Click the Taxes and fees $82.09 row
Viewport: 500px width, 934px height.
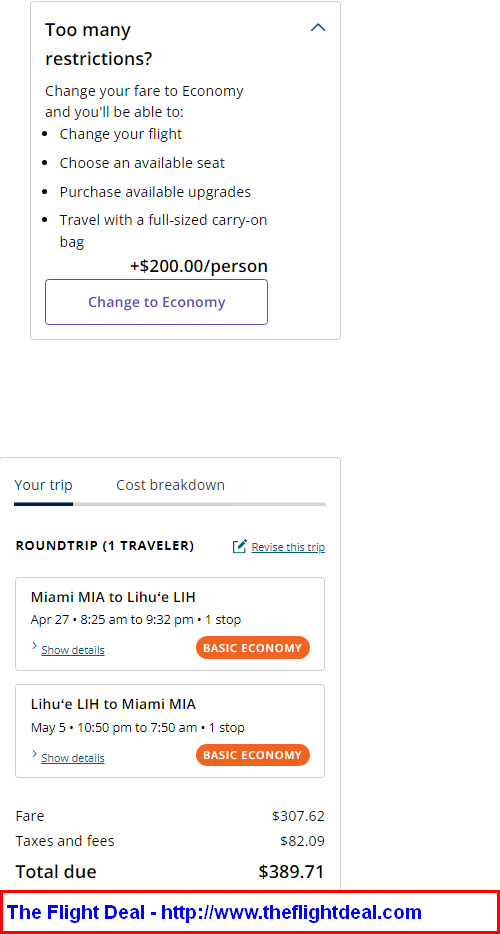[x=170, y=841]
